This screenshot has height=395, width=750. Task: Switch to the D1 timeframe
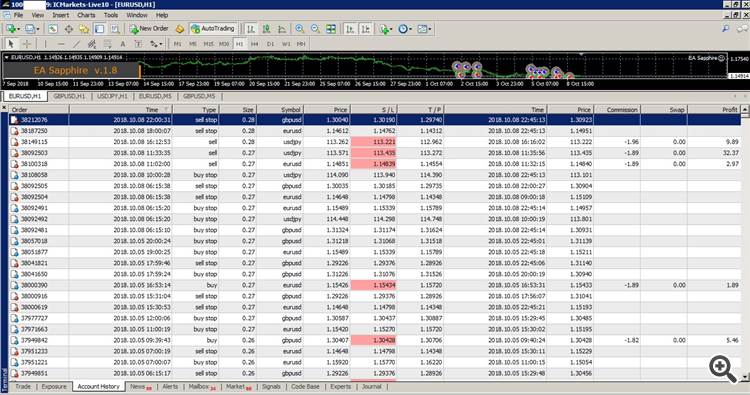[x=270, y=44]
